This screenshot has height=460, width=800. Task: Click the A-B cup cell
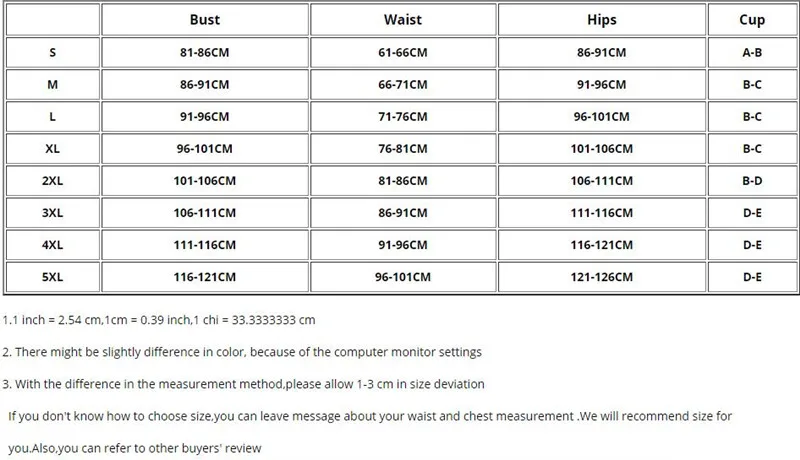click(x=752, y=53)
